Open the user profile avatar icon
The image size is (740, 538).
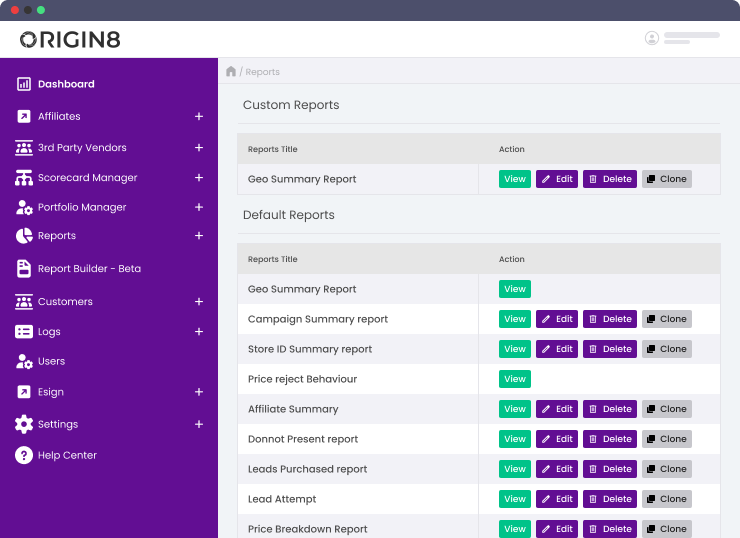pos(652,38)
